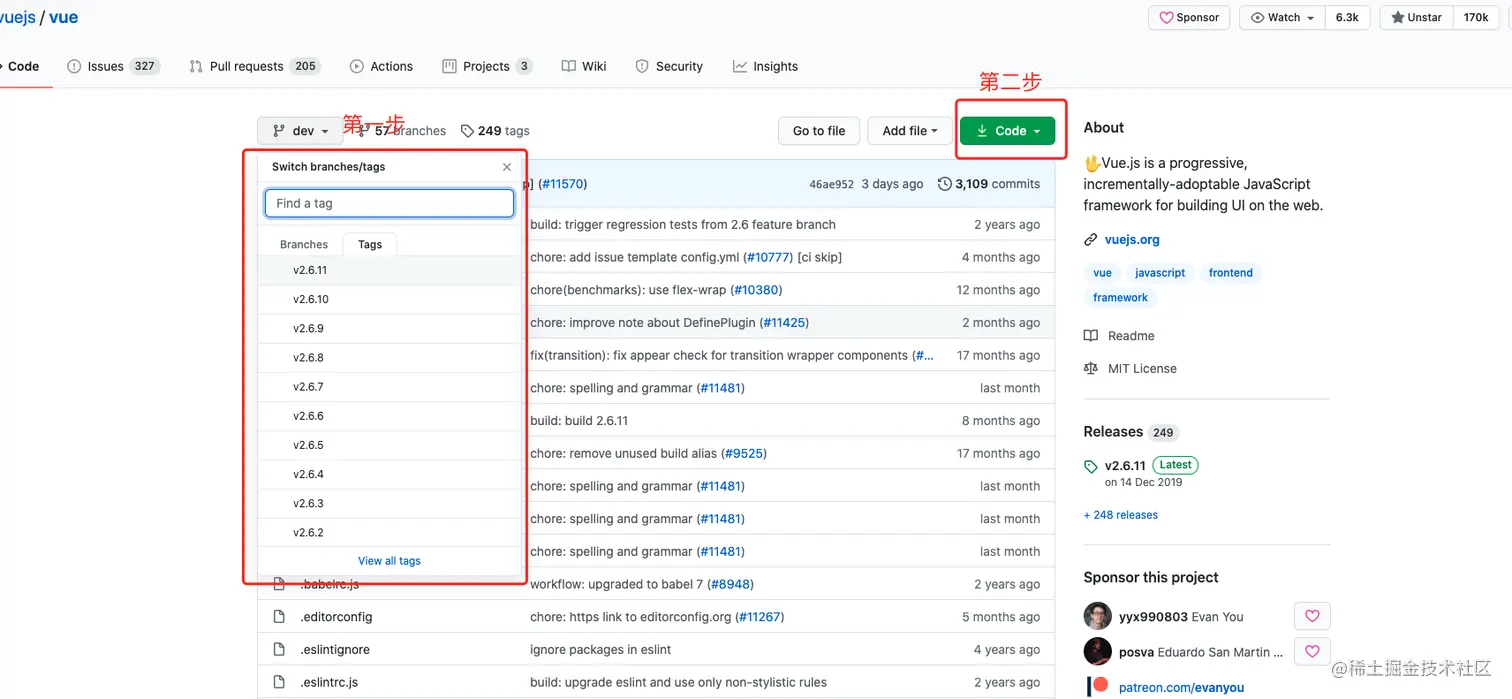Open the Watch dropdown
The width and height of the screenshot is (1512, 699).
tap(1283, 17)
